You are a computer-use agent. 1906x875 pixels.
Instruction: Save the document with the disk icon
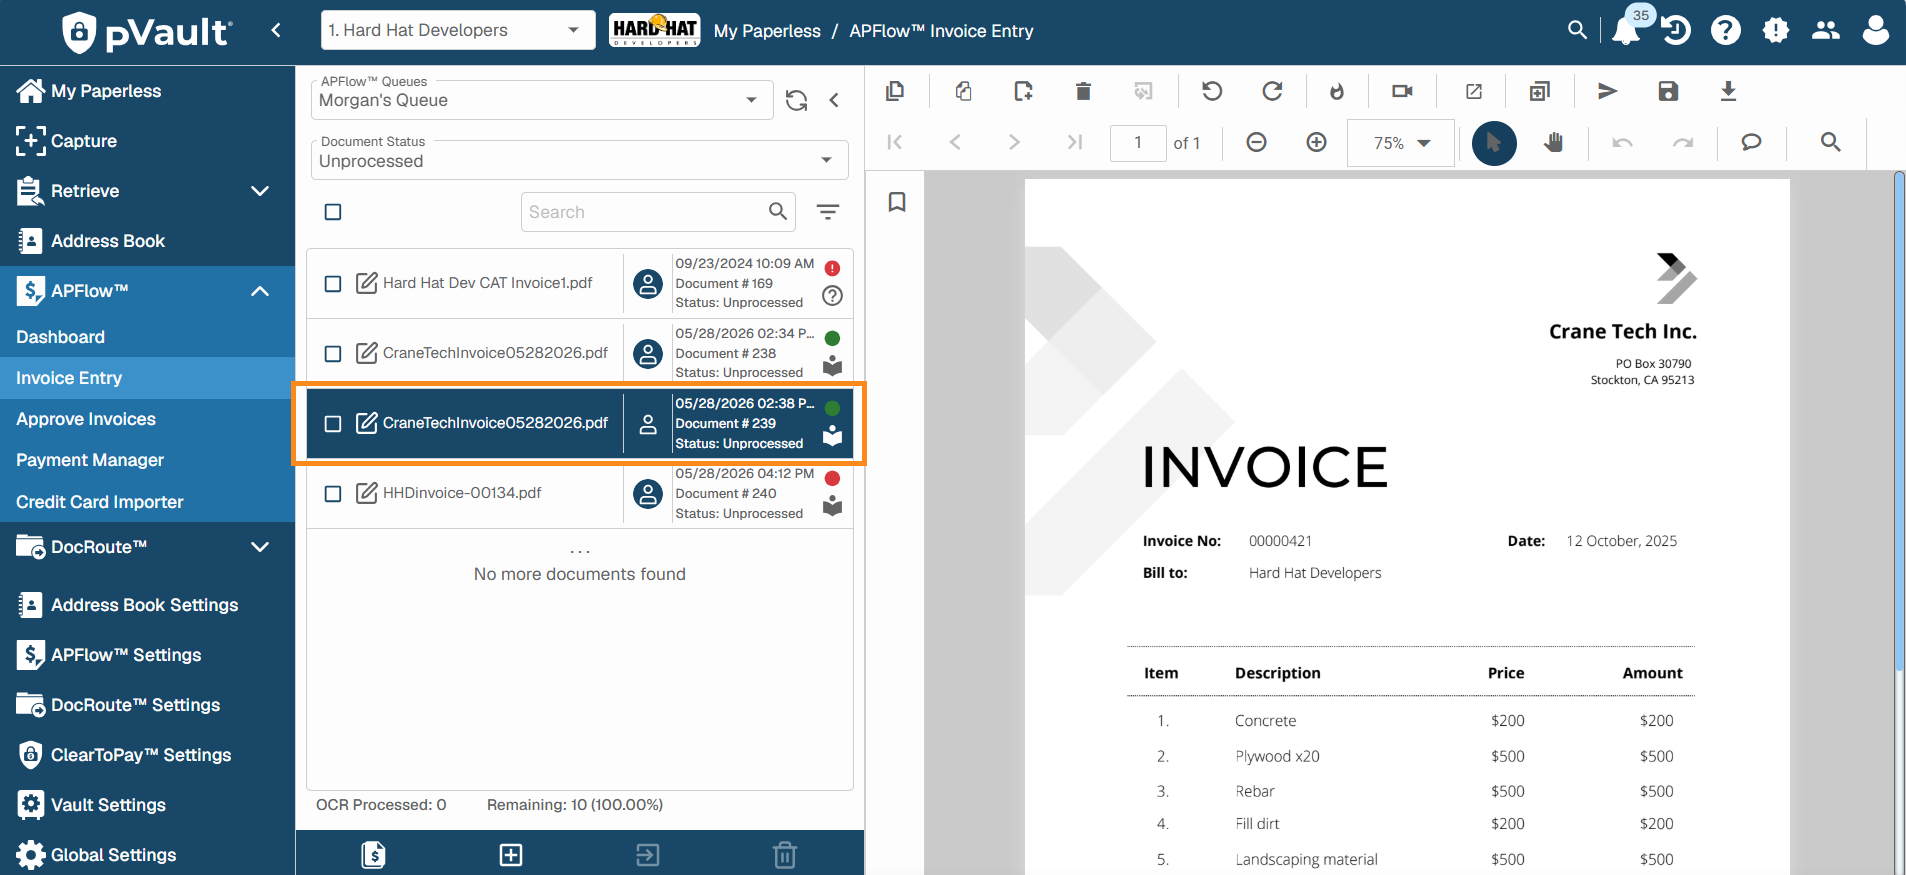tap(1668, 91)
